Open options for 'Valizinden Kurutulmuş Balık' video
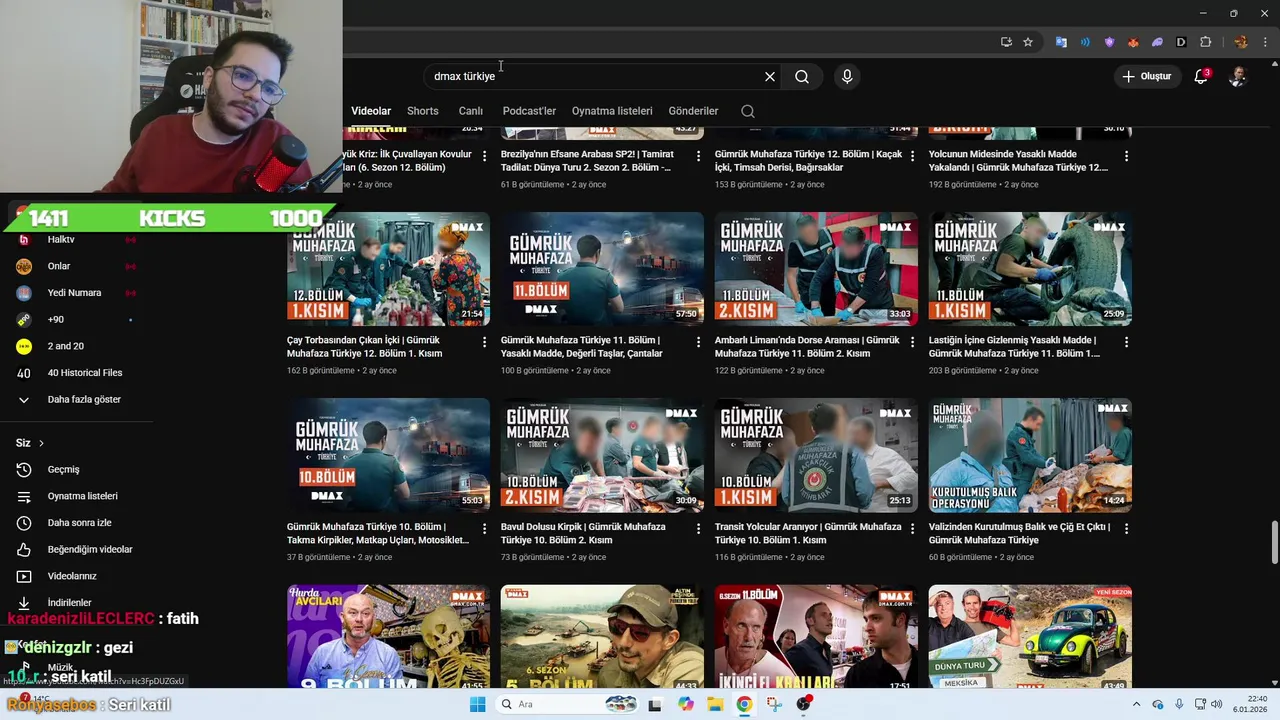The image size is (1280, 720). click(1126, 528)
